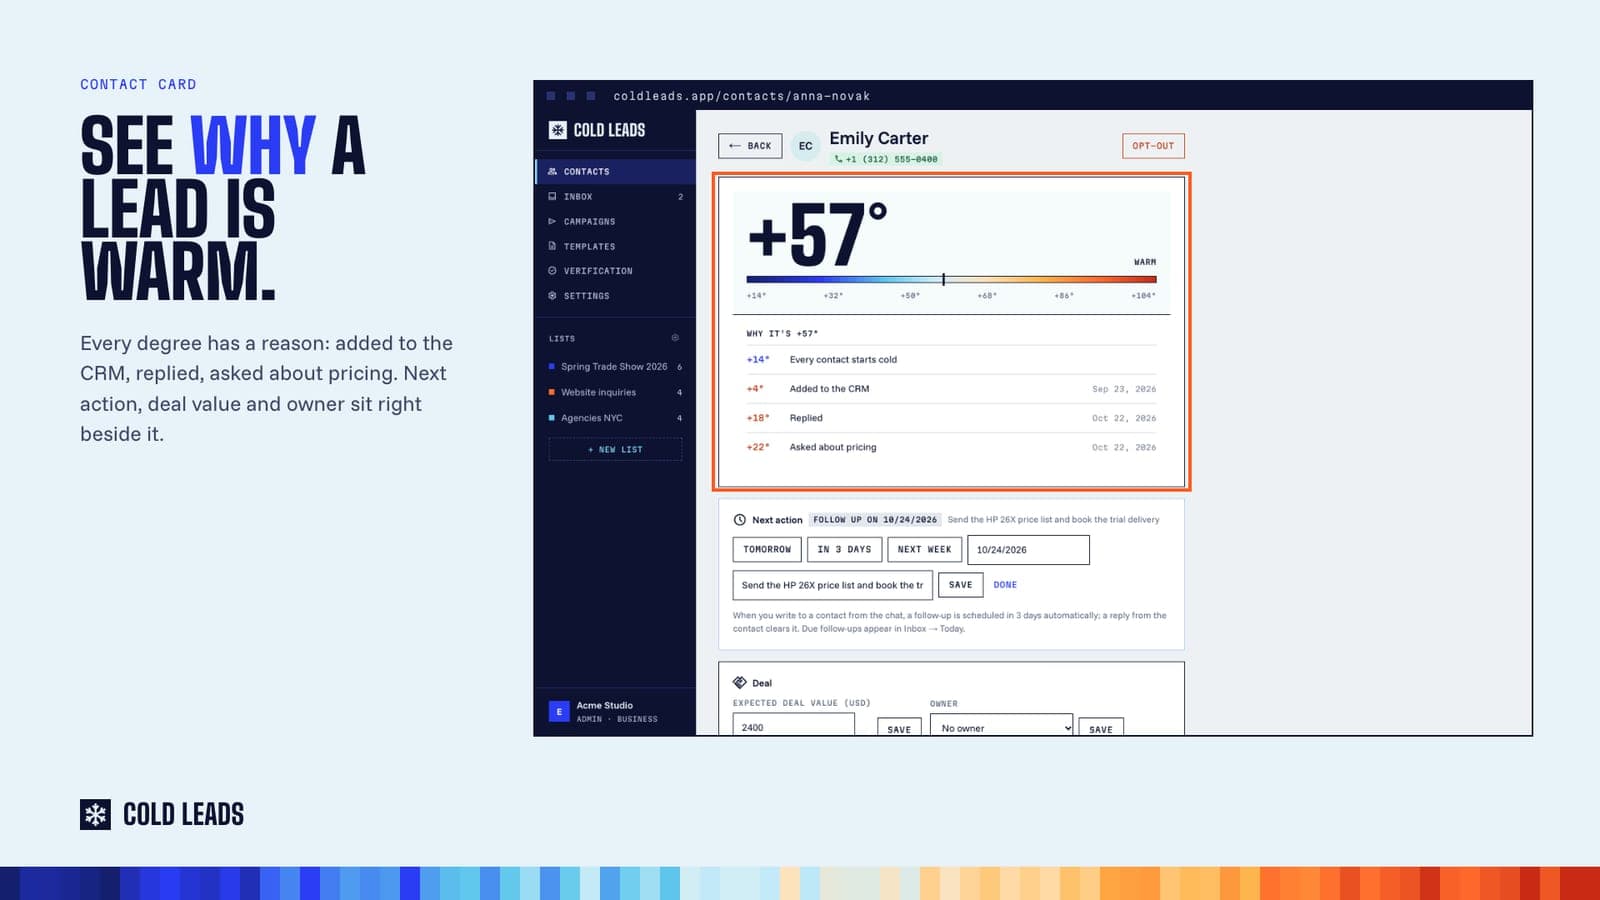Click the EC avatar beside Emily Carter
The image size is (1600, 900).
805,146
